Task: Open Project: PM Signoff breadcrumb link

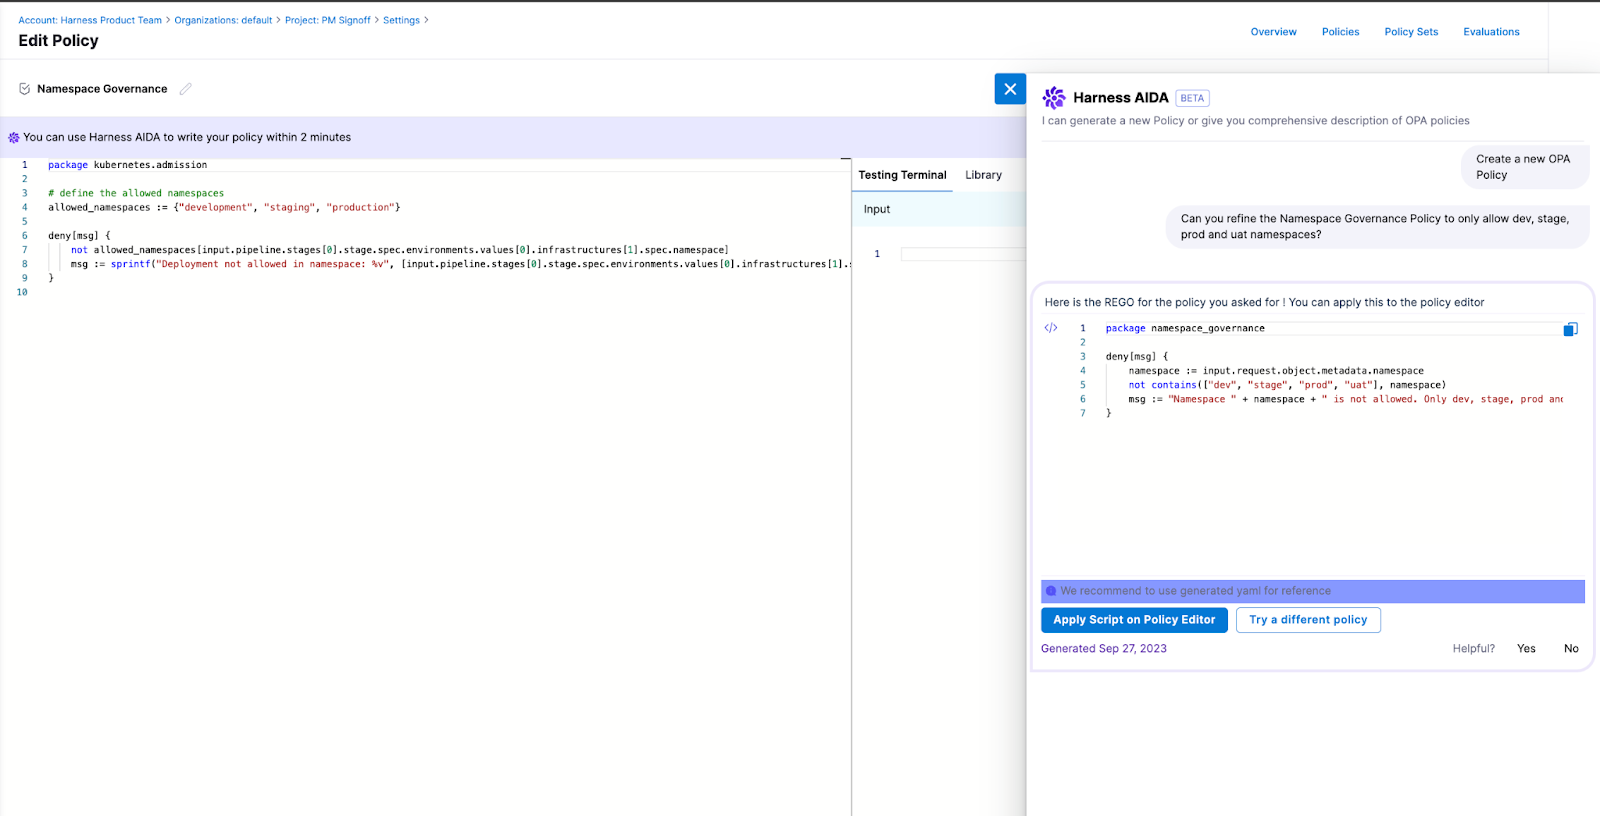Action: (x=327, y=20)
